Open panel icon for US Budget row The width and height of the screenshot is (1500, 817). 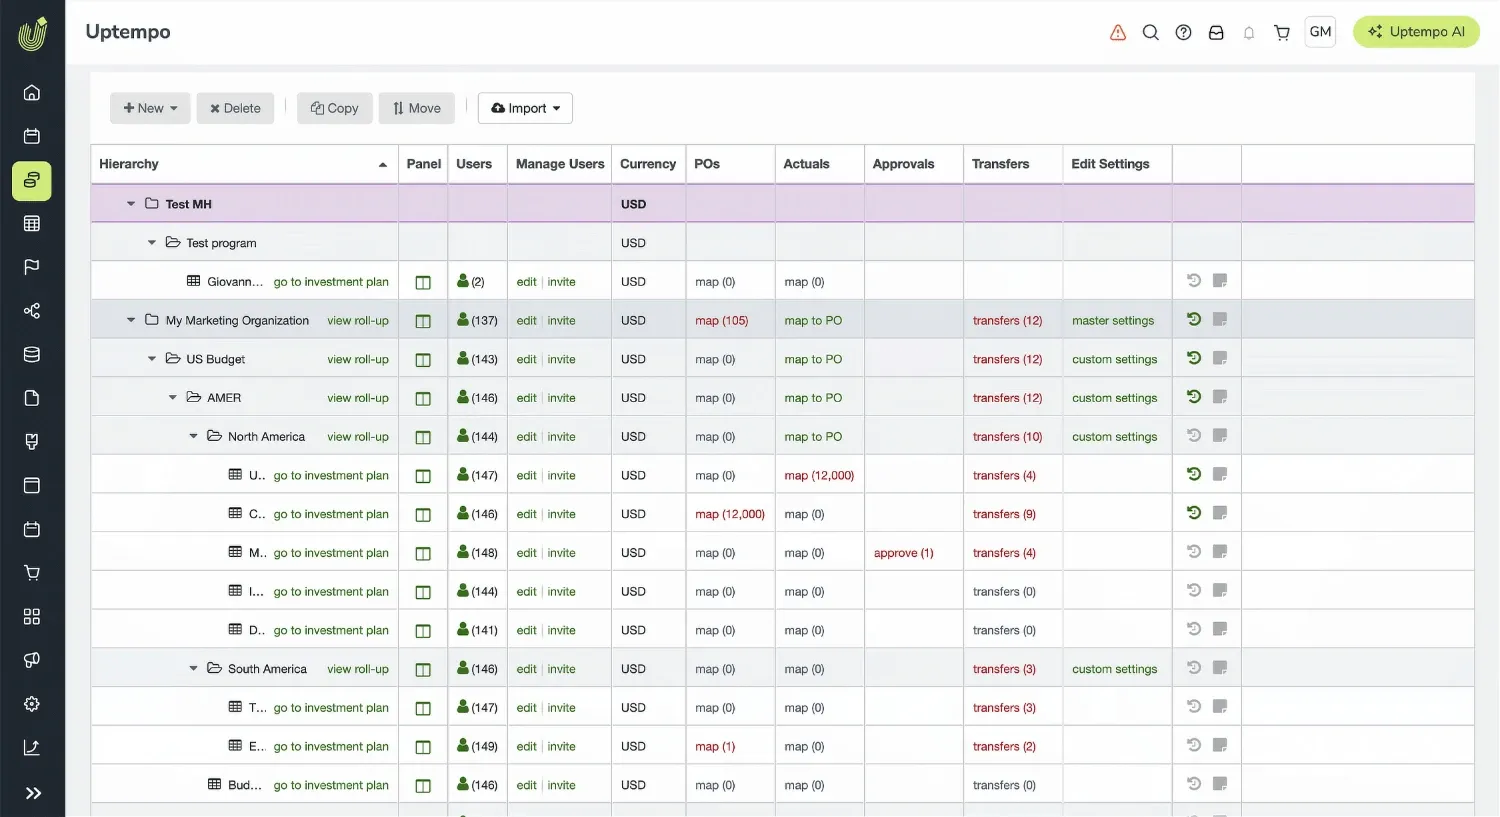[x=423, y=360]
